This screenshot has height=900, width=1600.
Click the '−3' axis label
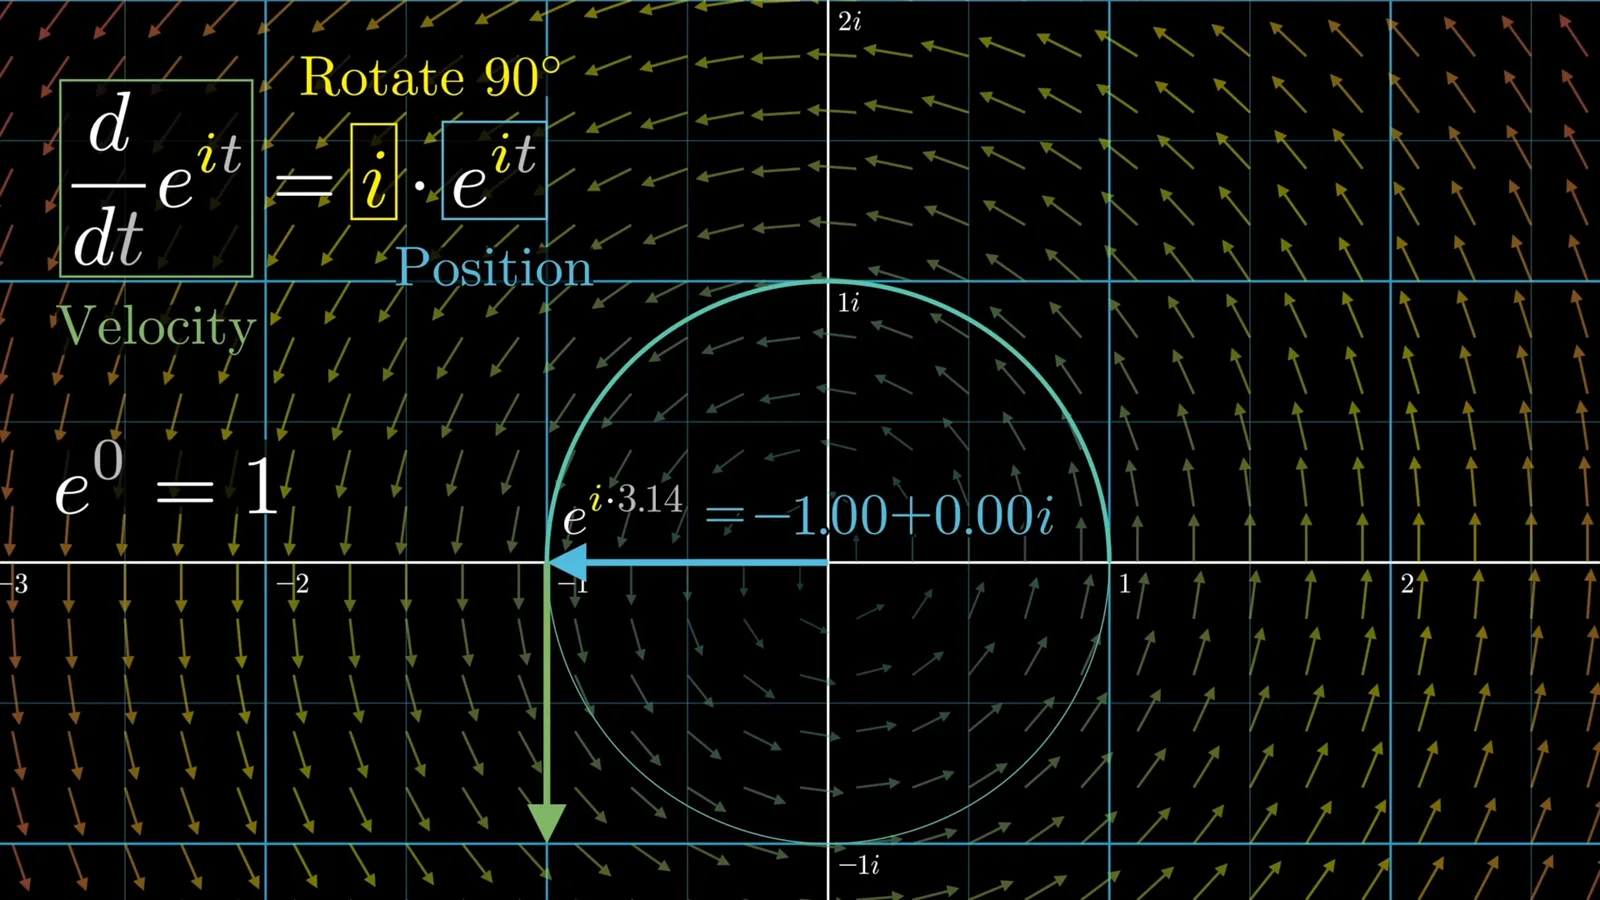pos(14,583)
